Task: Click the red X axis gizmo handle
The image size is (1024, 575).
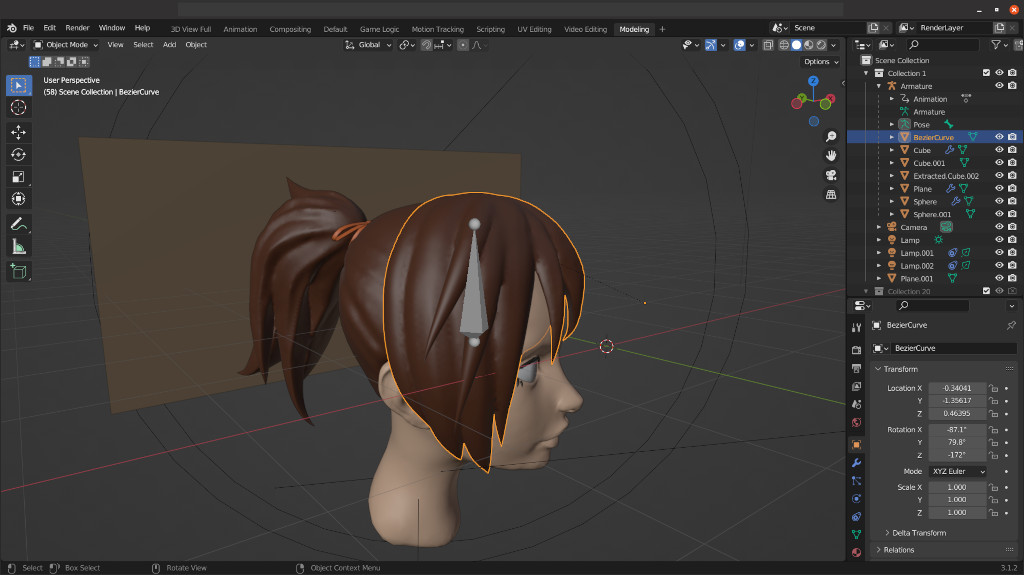Action: (x=831, y=99)
